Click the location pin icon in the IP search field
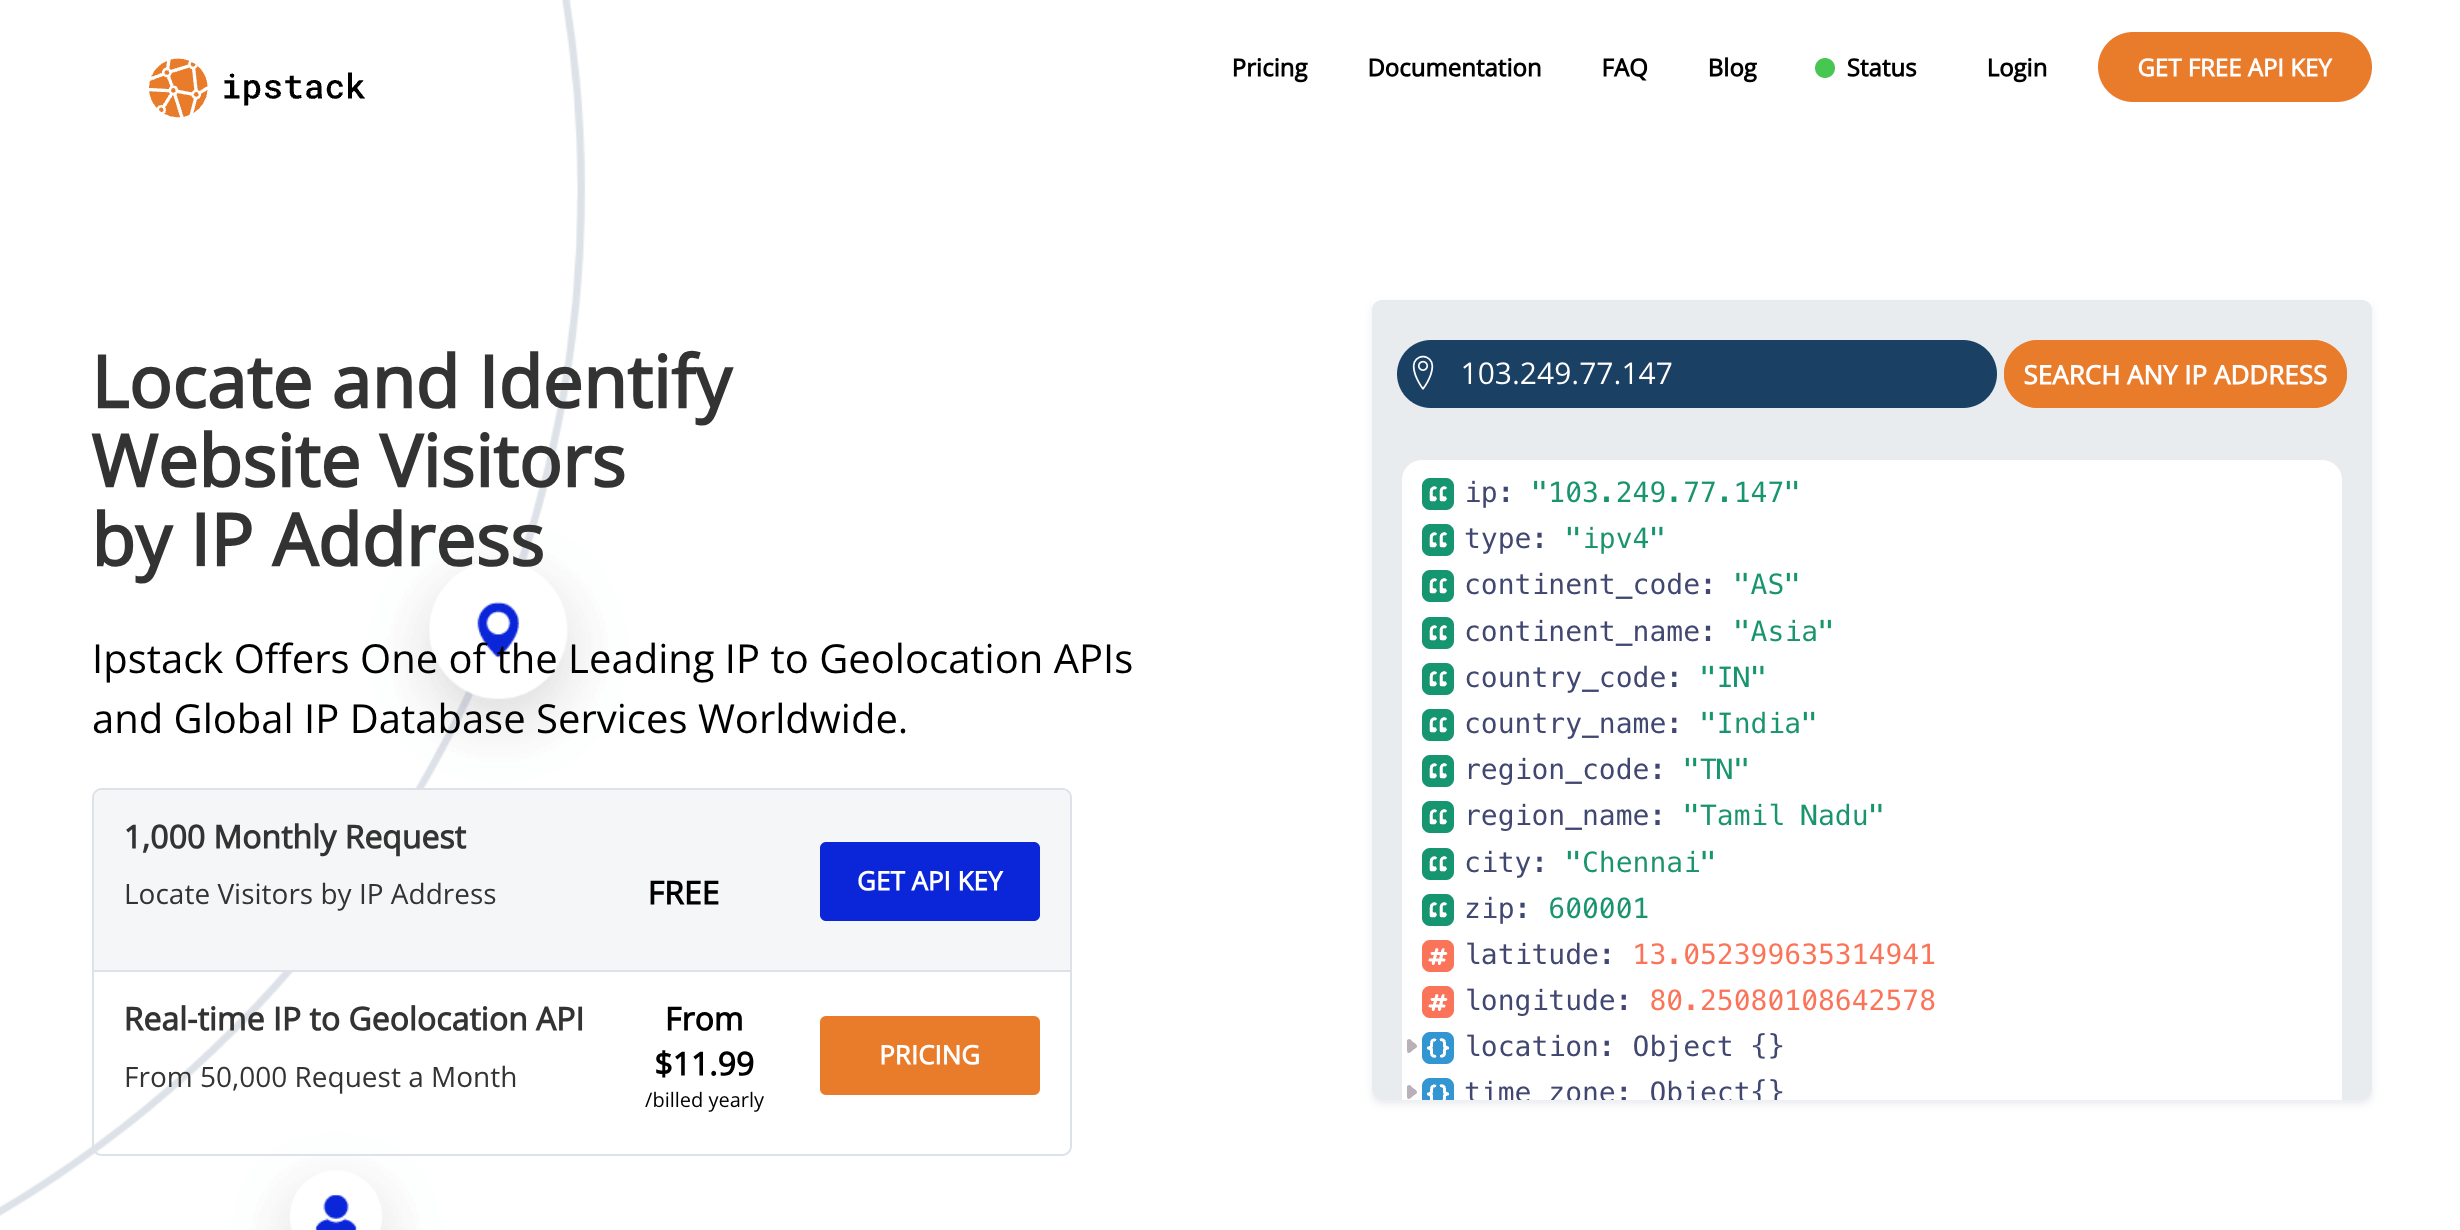The height and width of the screenshot is (1230, 2460). 1423,373
